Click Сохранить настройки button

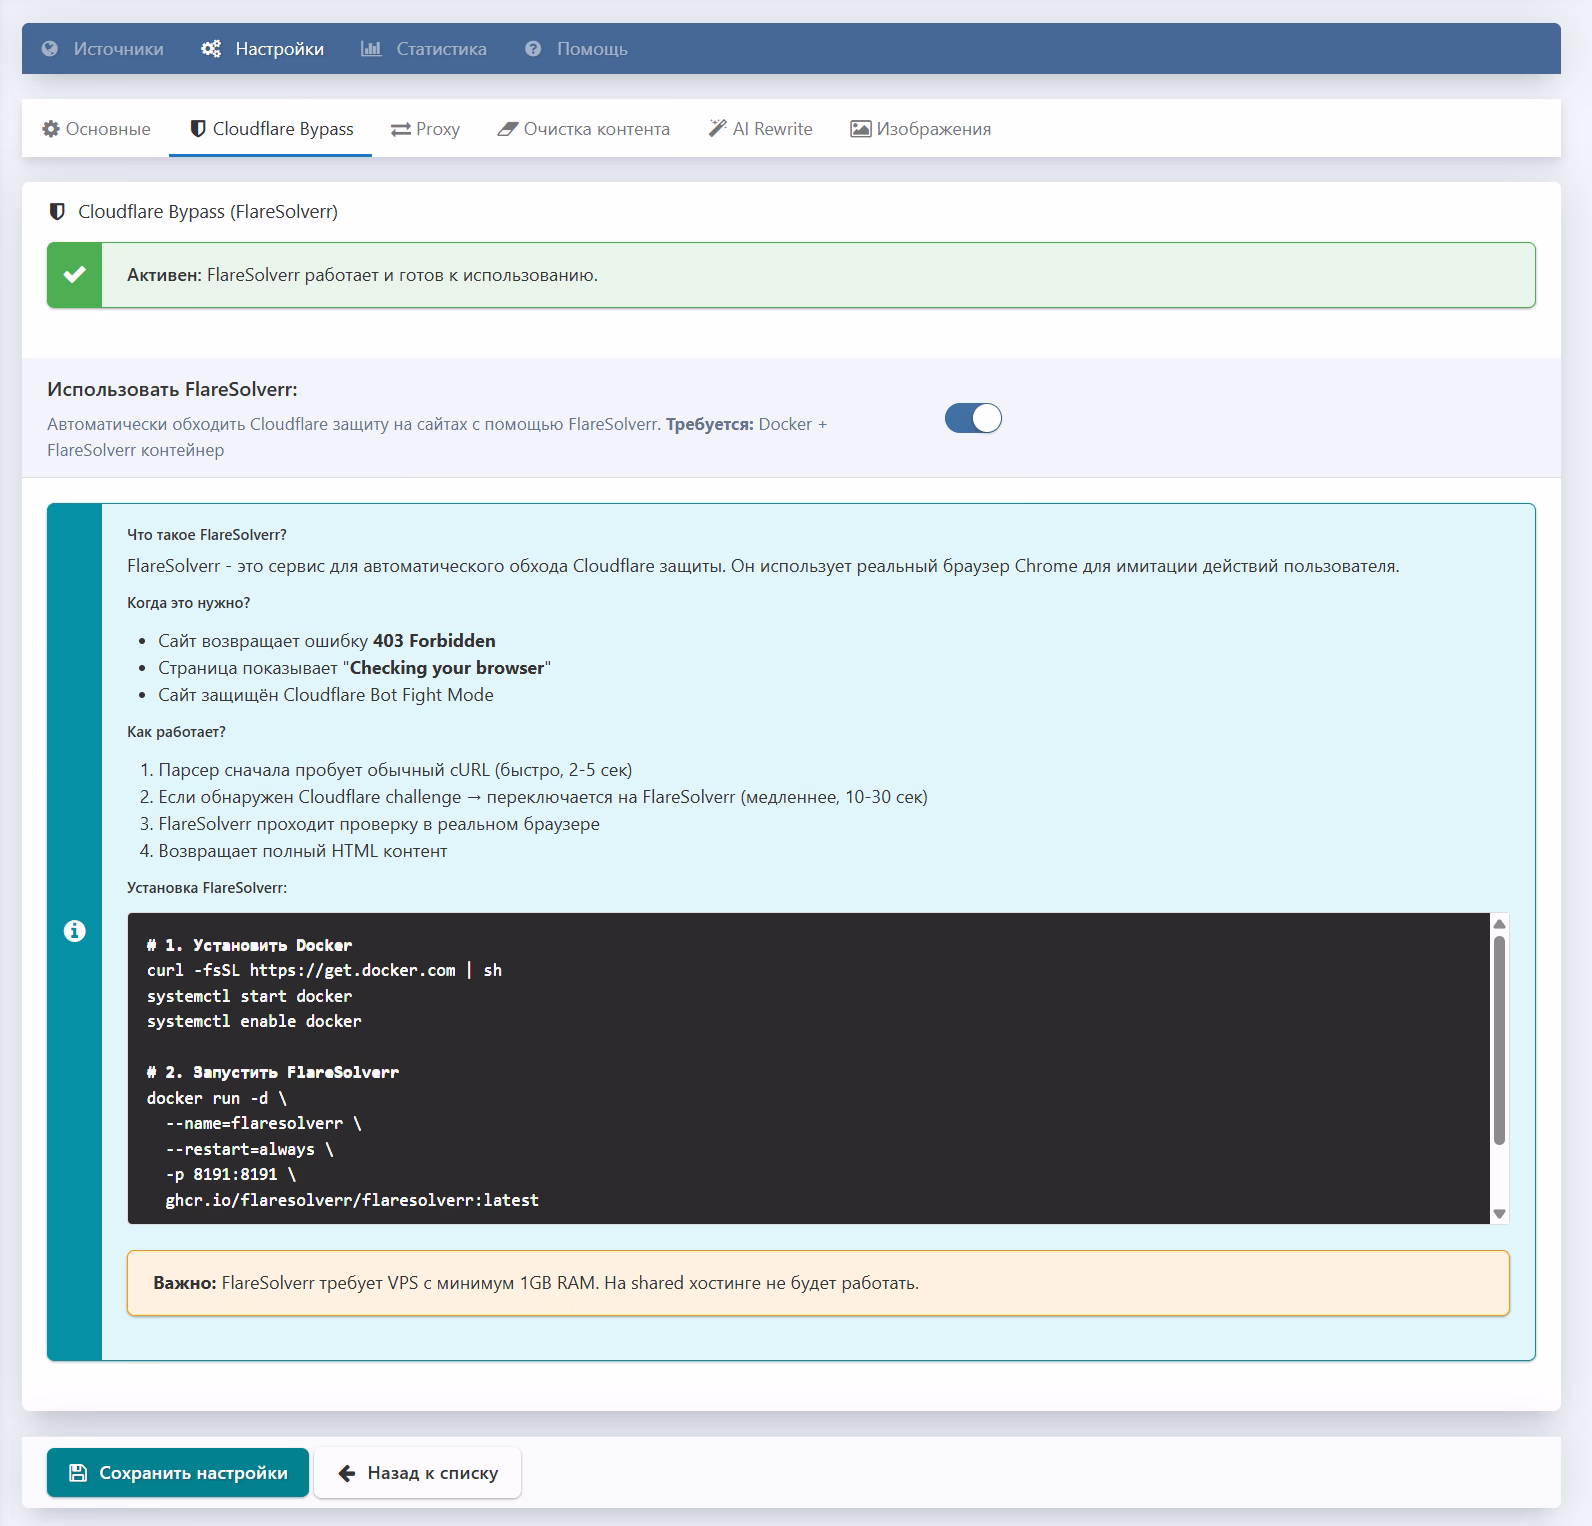[178, 1472]
